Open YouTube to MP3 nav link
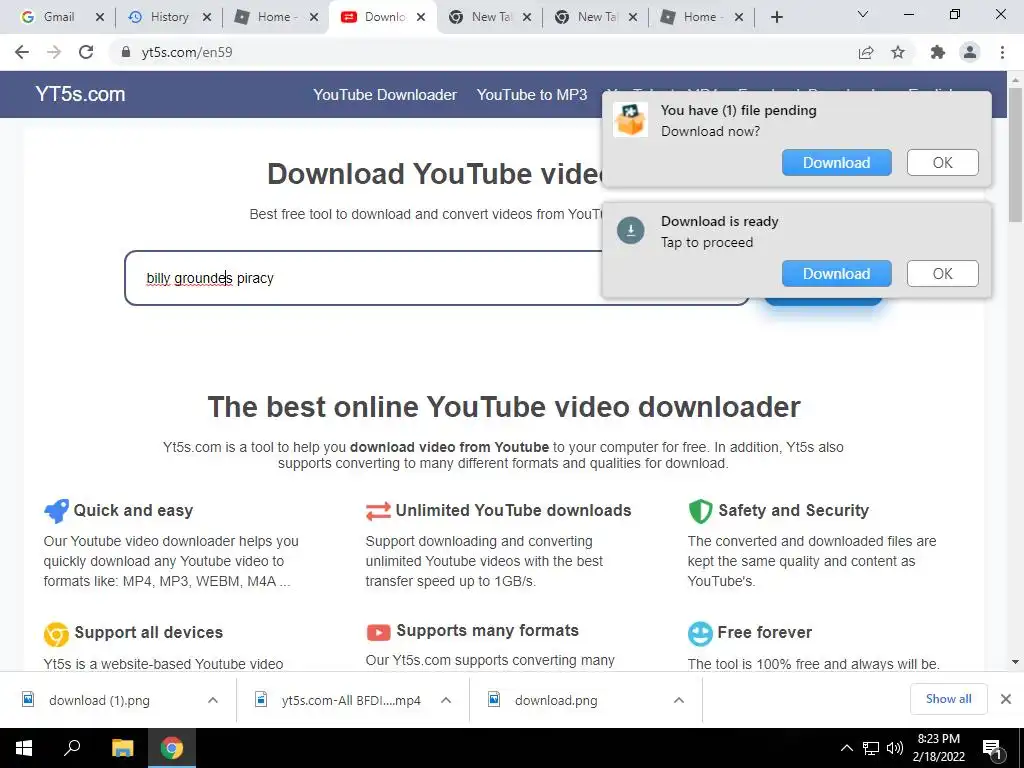Screen dimensions: 1024x768 [532, 95]
